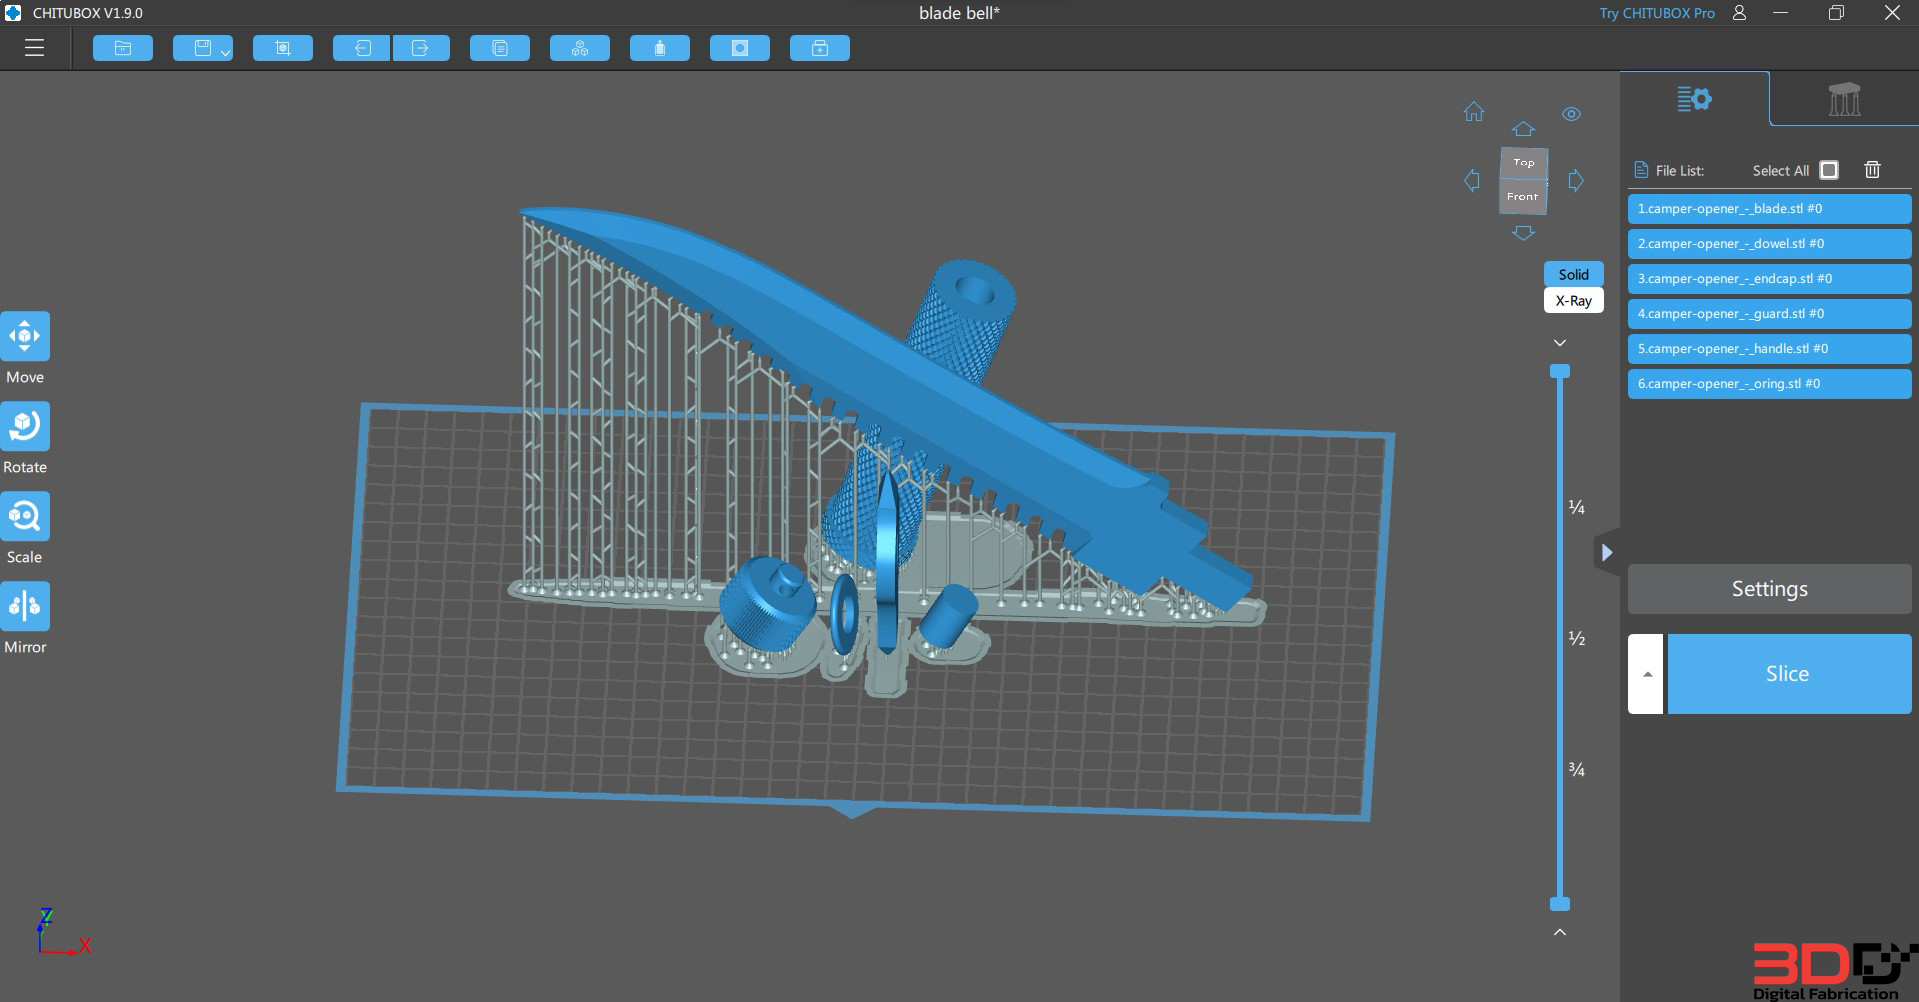Click the screenshot capture toolbar button

pyautogui.click(x=283, y=48)
